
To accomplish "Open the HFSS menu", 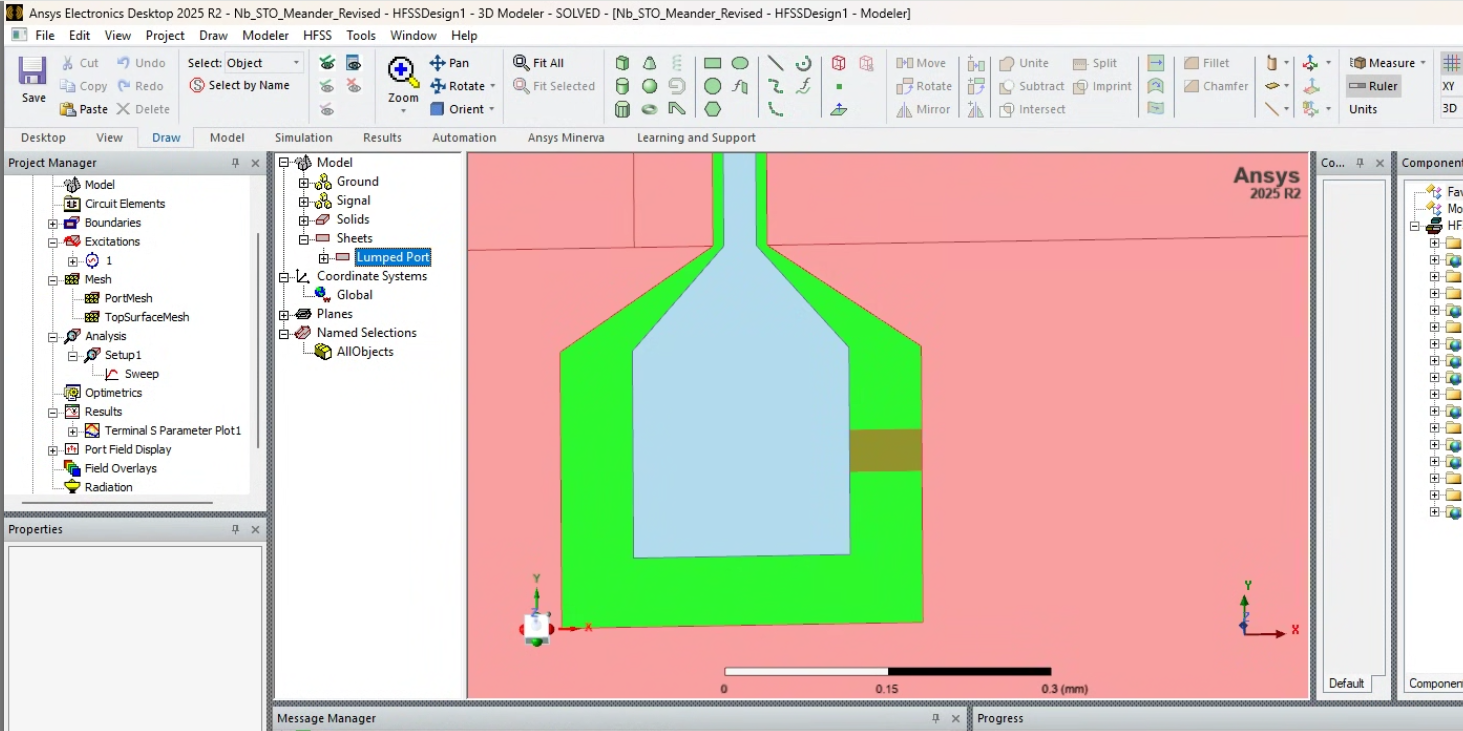I will click(317, 35).
